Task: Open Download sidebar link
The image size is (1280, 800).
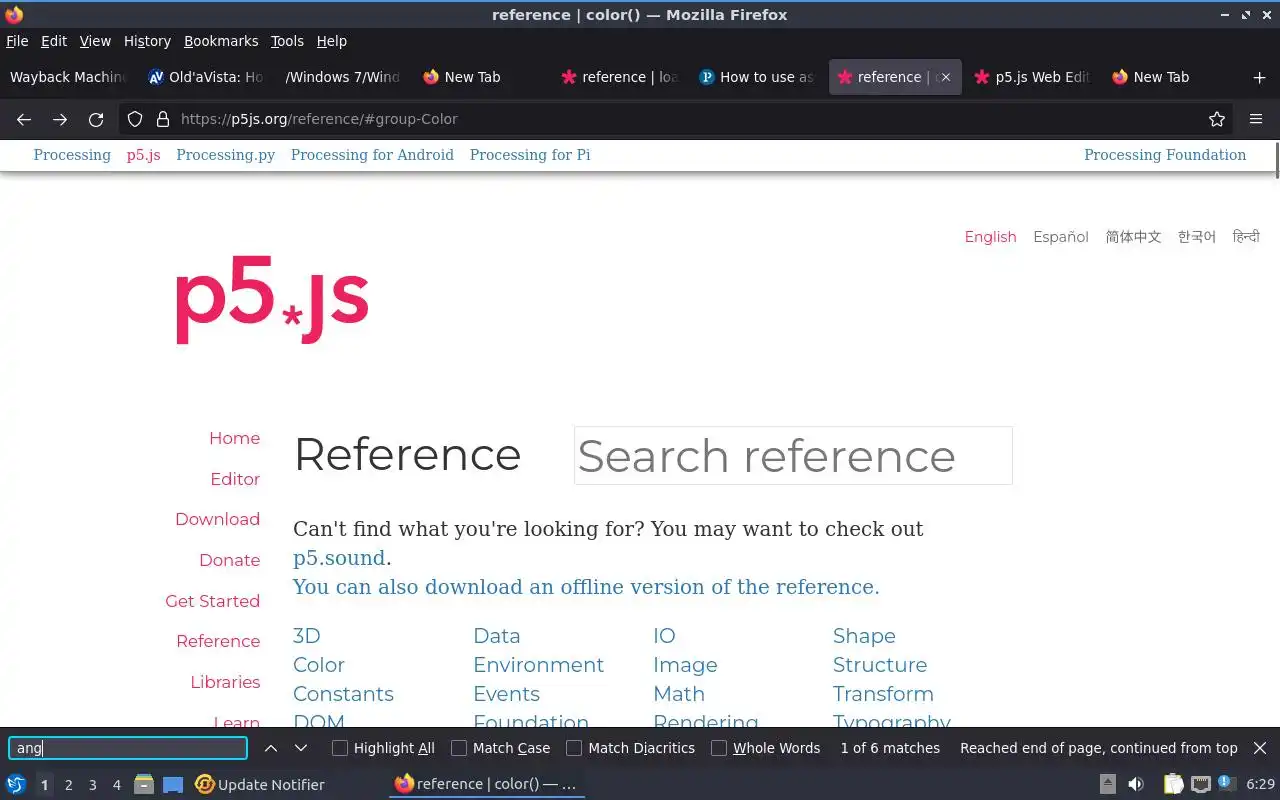Action: click(x=217, y=519)
